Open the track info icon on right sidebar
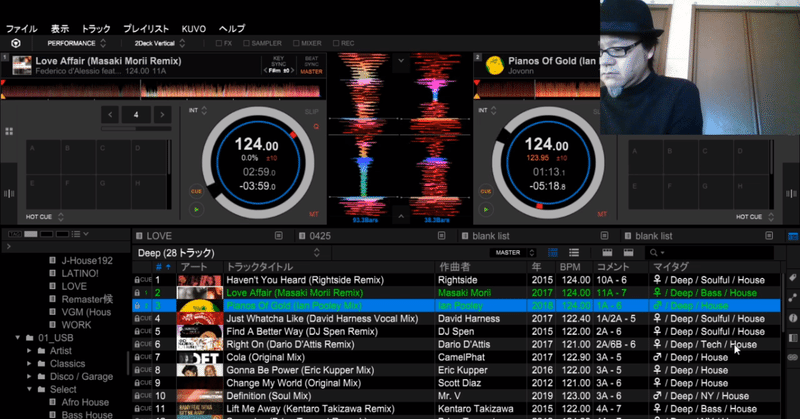 point(793,318)
